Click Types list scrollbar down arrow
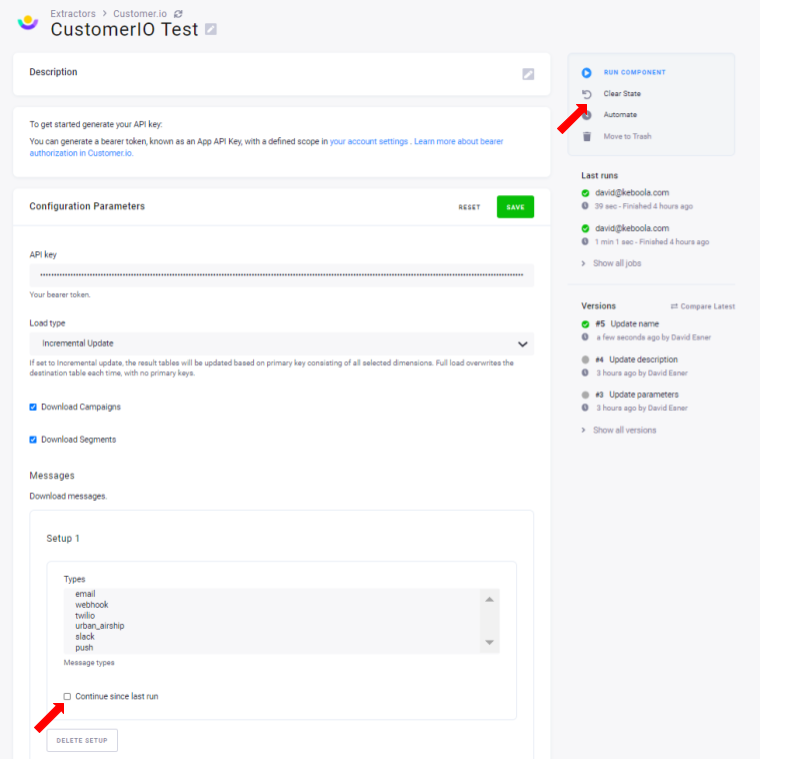This screenshot has height=759, width=810. (x=489, y=642)
